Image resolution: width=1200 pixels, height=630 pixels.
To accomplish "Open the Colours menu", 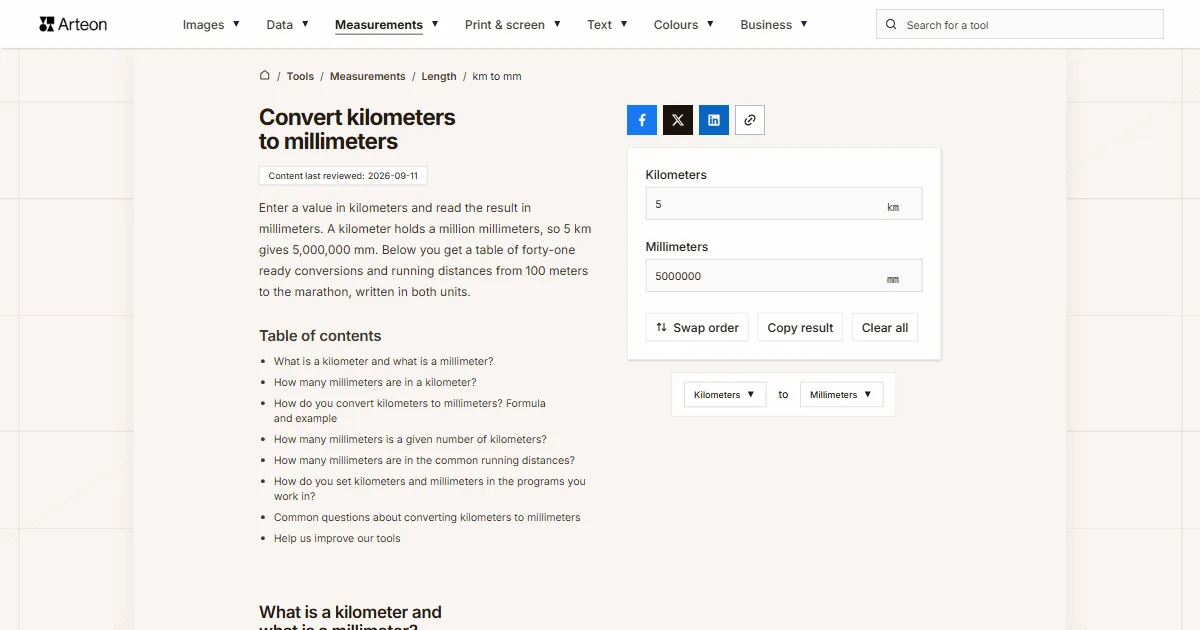I will click(684, 25).
